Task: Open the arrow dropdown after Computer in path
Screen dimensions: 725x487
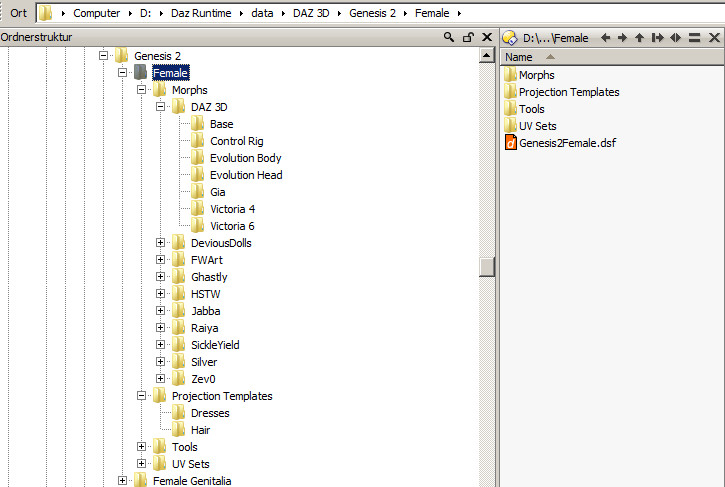Action: (x=130, y=13)
